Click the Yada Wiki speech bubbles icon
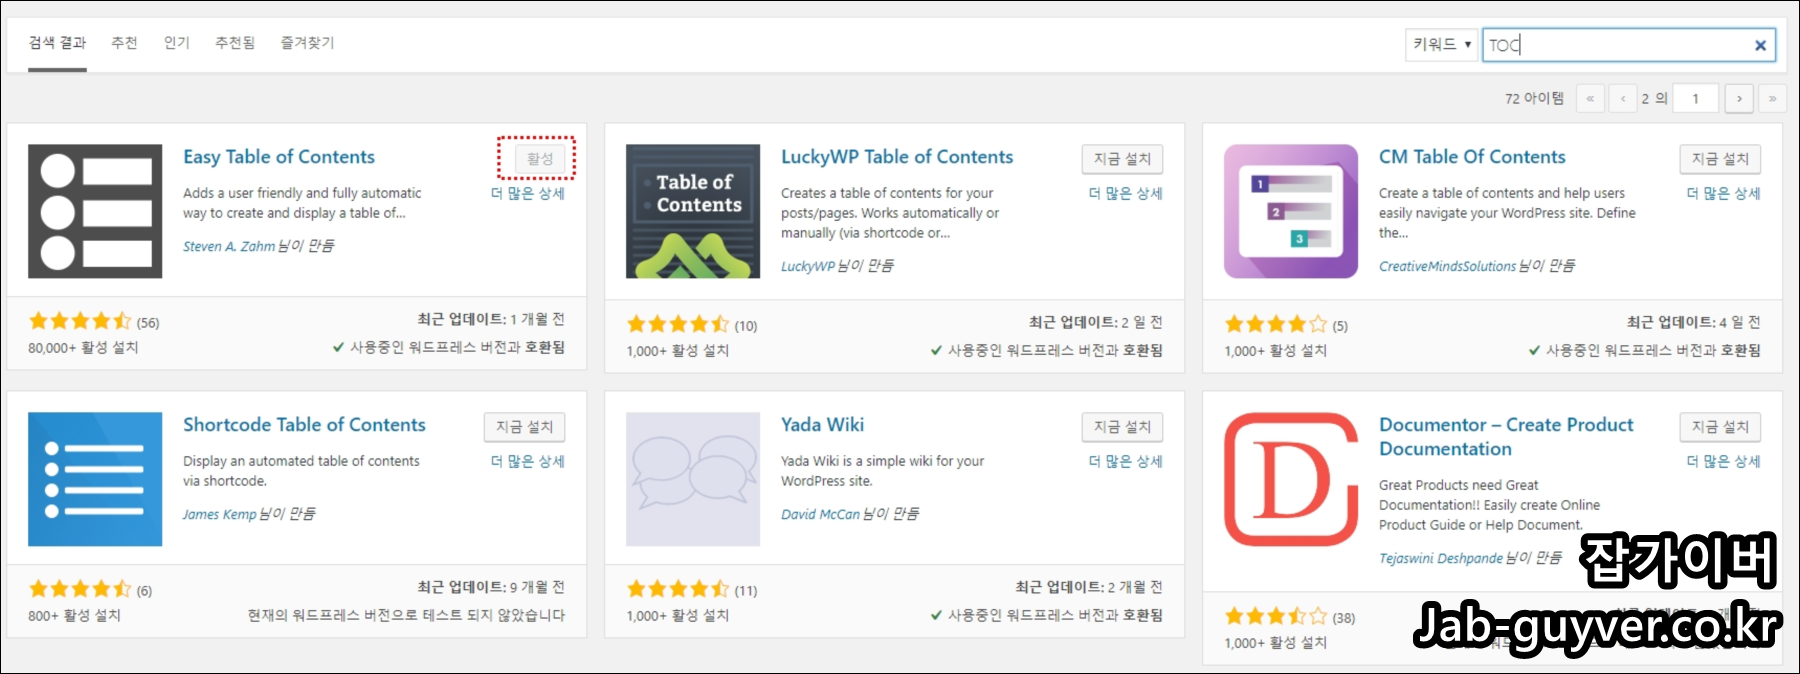Screen dimensions: 1800x674 coord(693,479)
